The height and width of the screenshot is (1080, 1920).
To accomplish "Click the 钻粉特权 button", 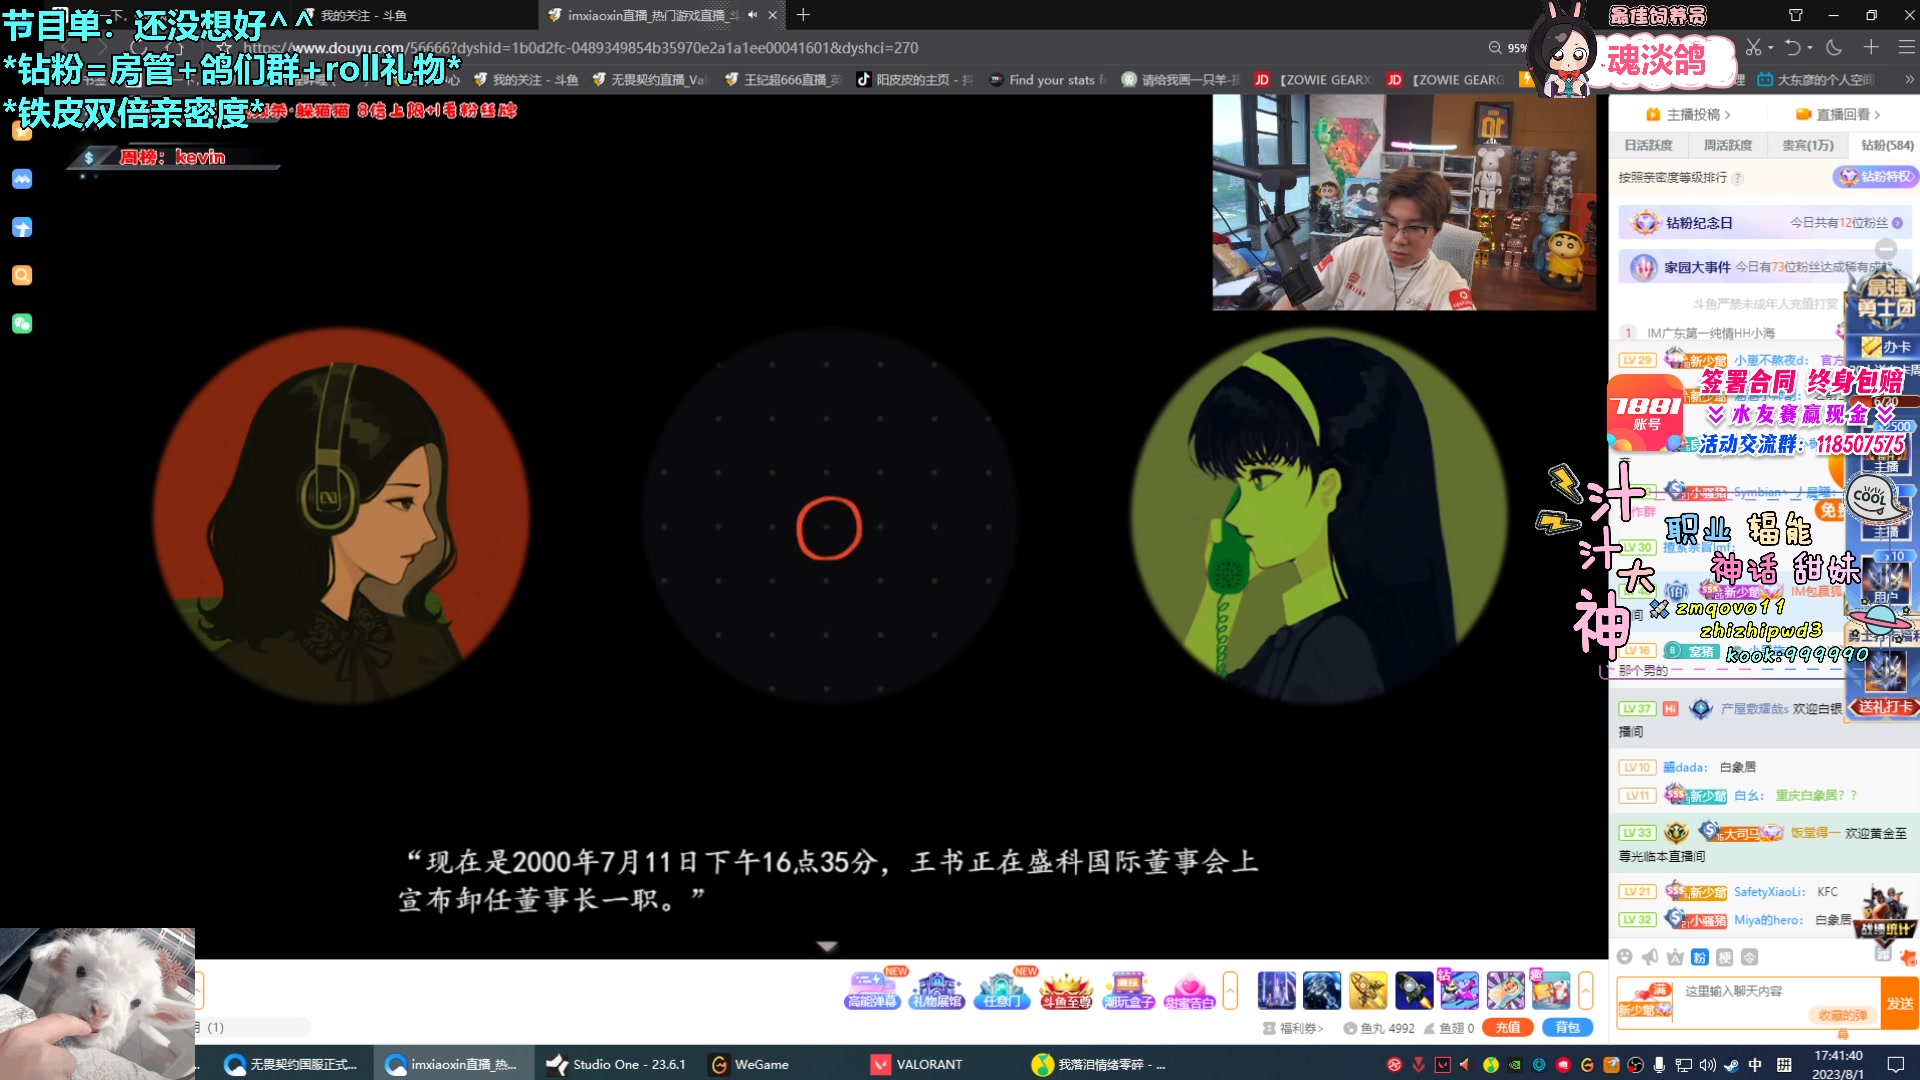I will tap(1875, 177).
